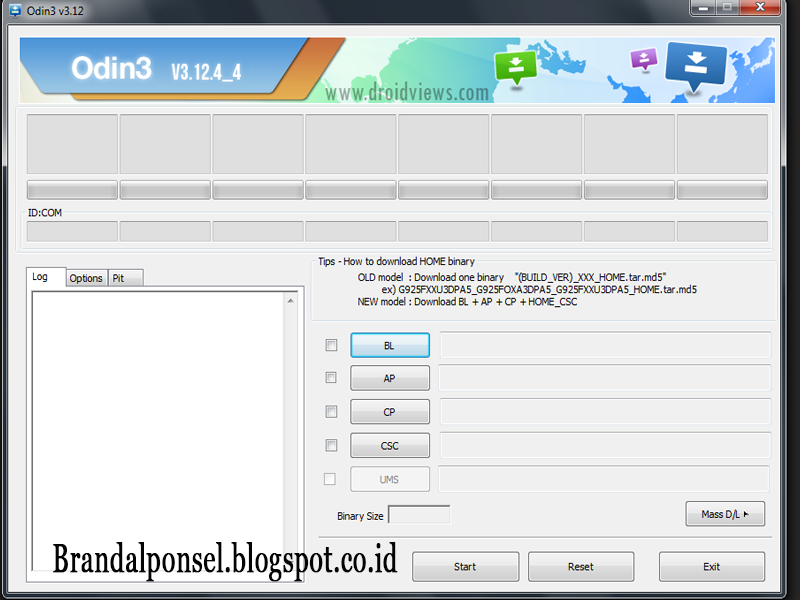
Task: Click the first progress bar slot
Action: point(72,190)
